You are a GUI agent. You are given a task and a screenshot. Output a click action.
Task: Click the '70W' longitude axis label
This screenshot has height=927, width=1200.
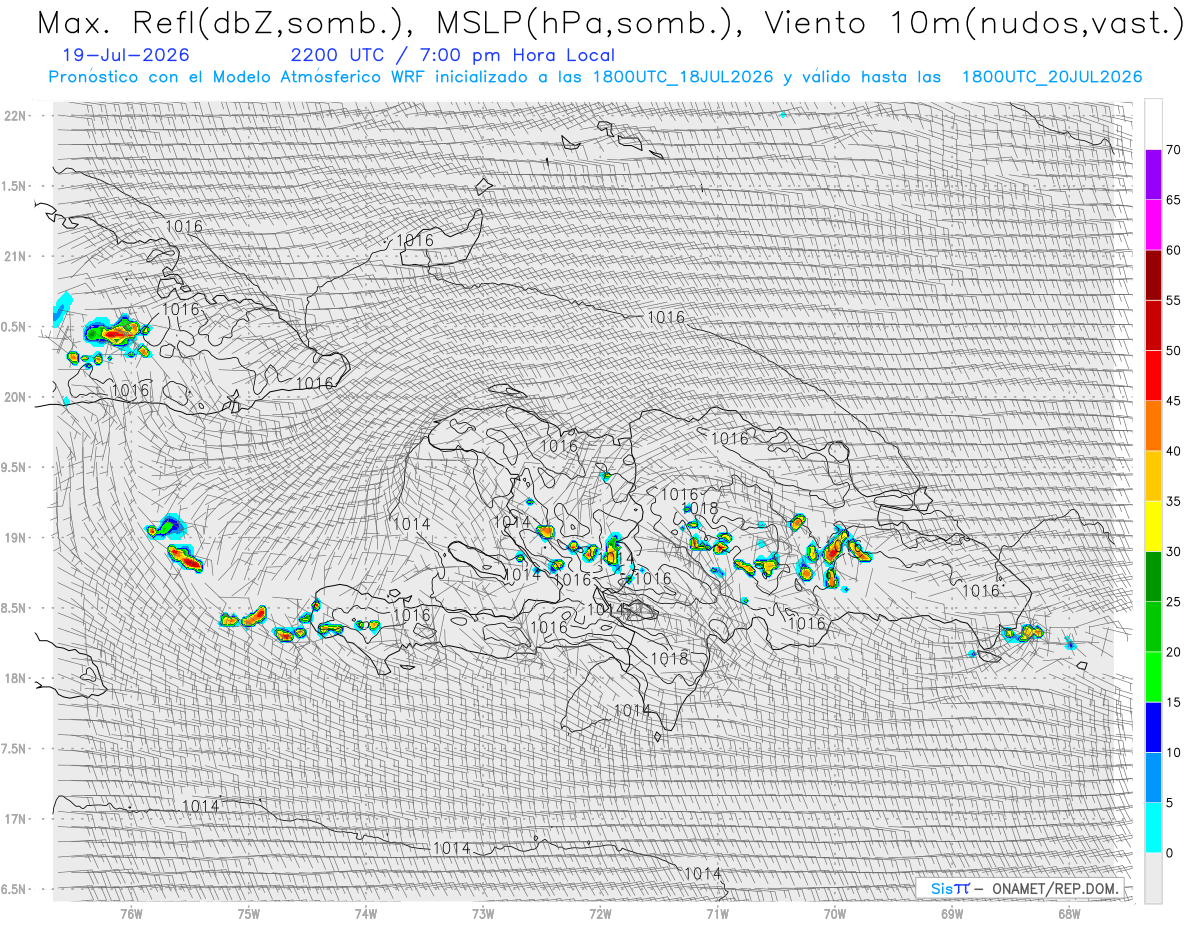[x=835, y=914]
